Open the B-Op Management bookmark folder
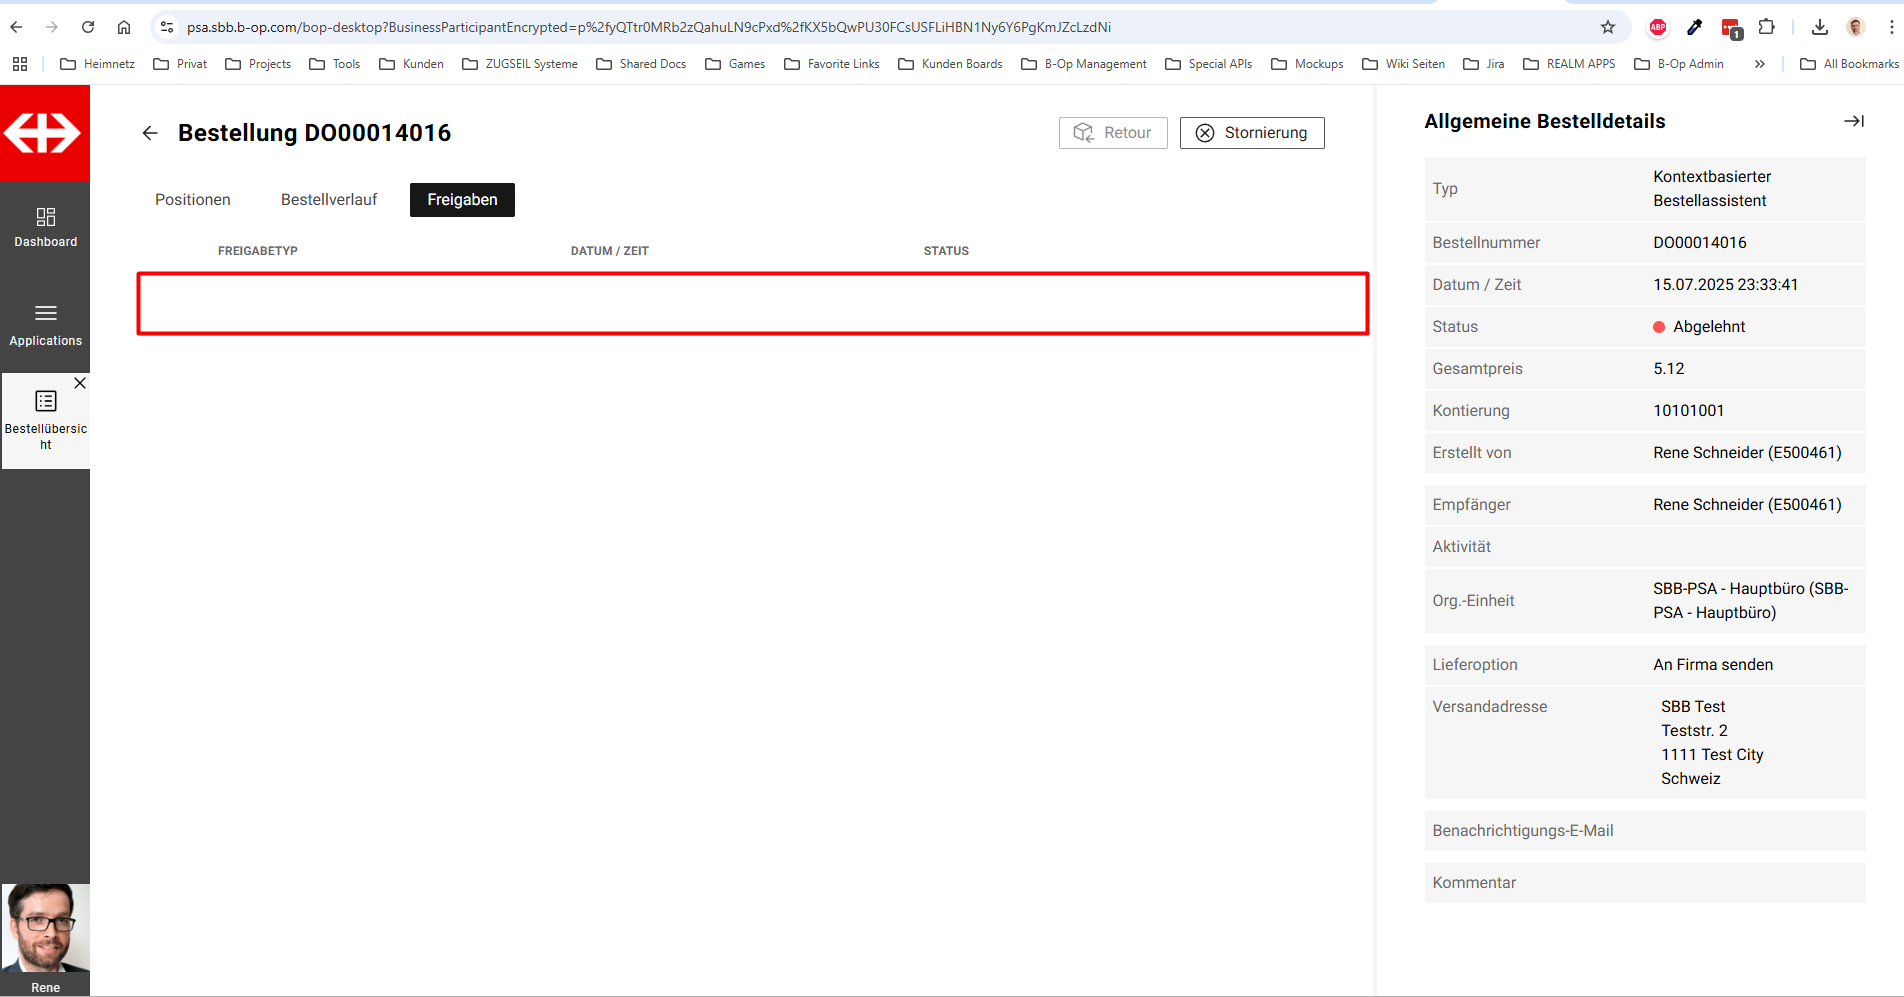 tap(1084, 64)
